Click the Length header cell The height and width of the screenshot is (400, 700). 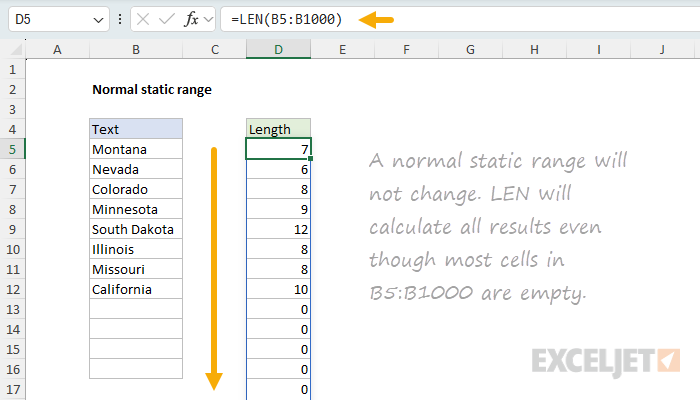[278, 129]
